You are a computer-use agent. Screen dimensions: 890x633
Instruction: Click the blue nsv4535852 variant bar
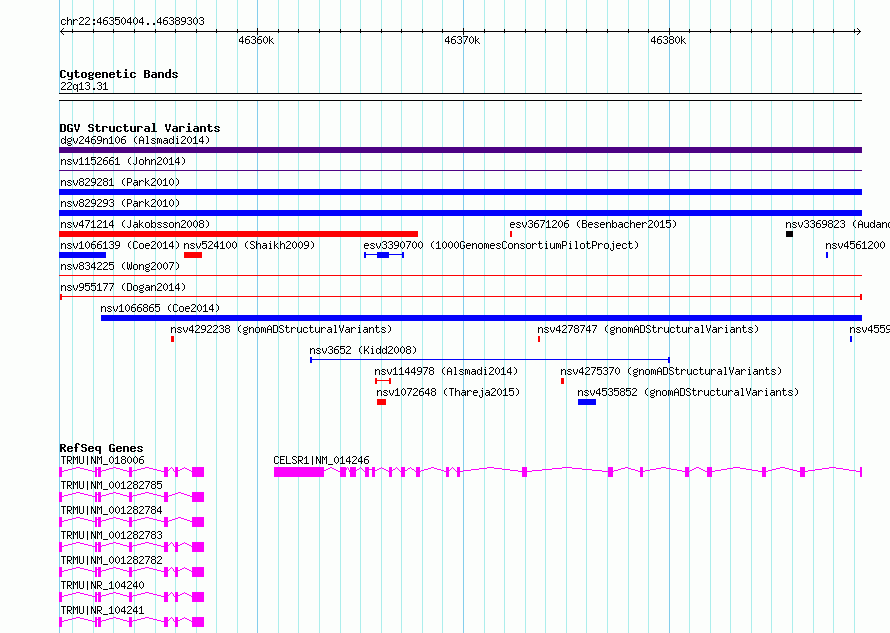587,402
